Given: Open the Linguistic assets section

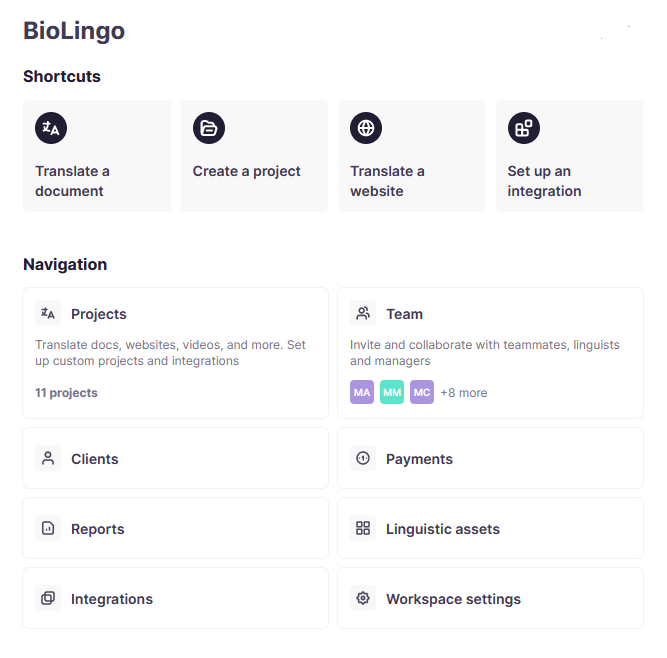Looking at the screenshot, I should [x=443, y=529].
